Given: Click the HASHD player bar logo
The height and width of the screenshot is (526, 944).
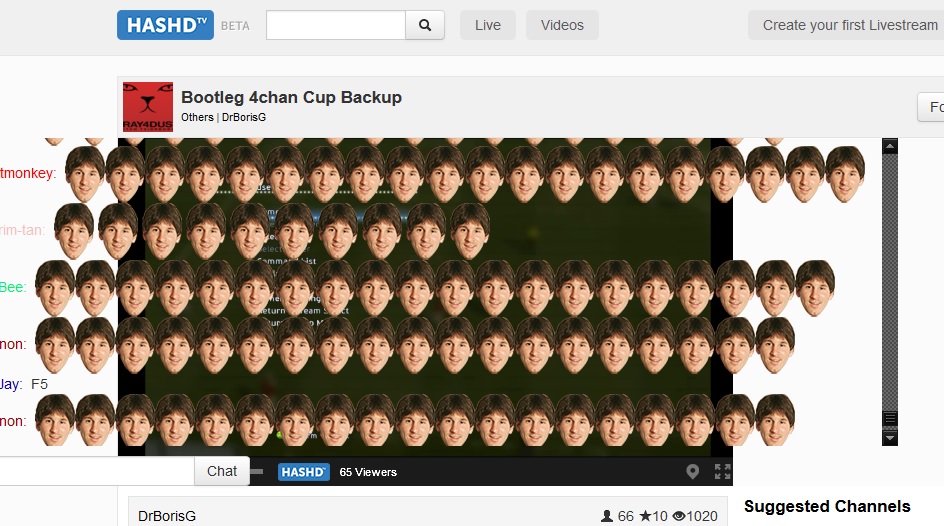Looking at the screenshot, I should 303,472.
